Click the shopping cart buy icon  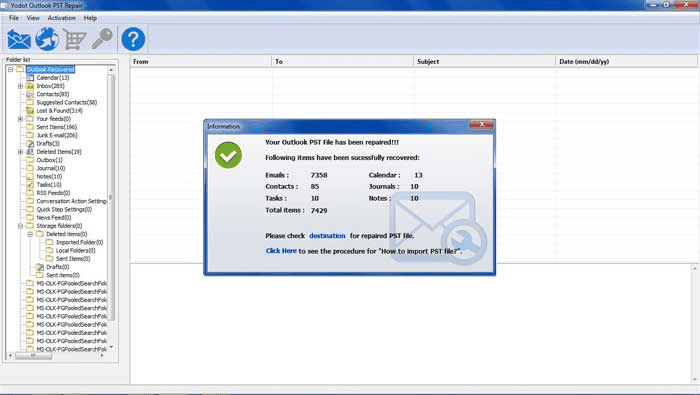click(x=74, y=39)
